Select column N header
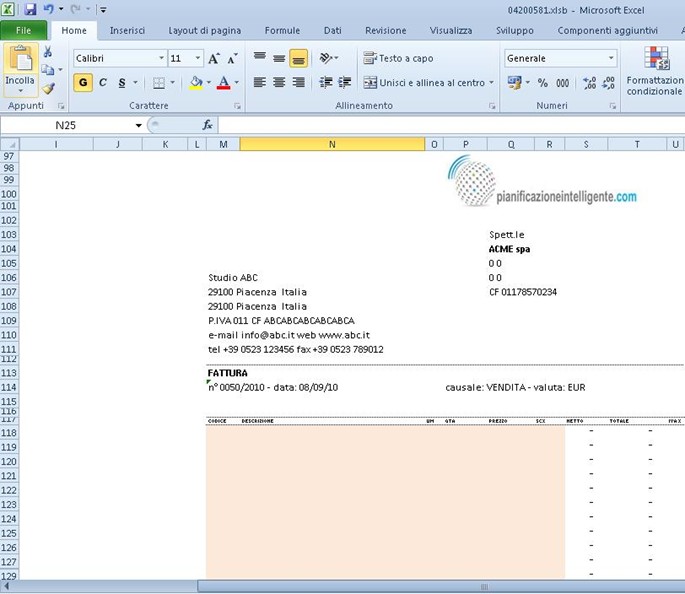The width and height of the screenshot is (685, 594). coord(332,144)
